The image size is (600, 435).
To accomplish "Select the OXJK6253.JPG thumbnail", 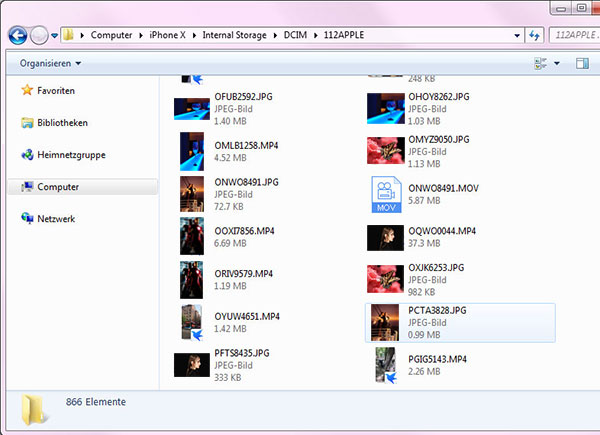I will 385,279.
